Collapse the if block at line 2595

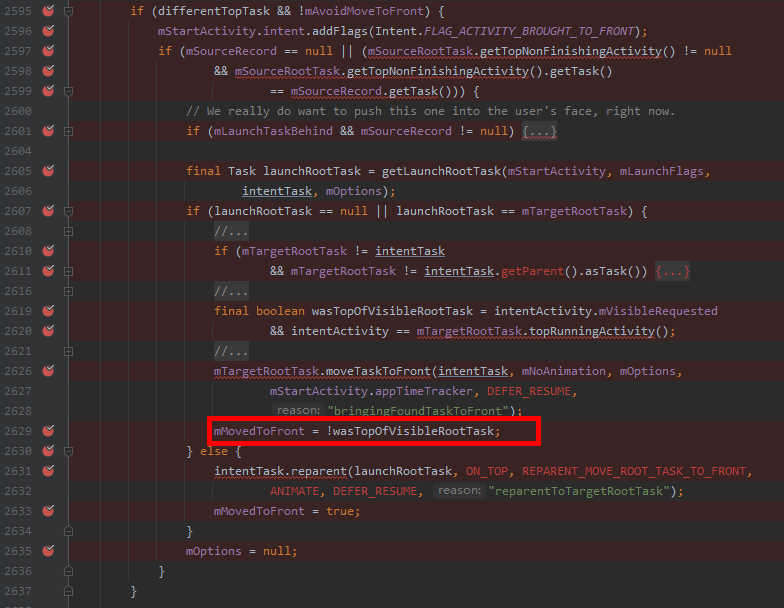[x=68, y=11]
